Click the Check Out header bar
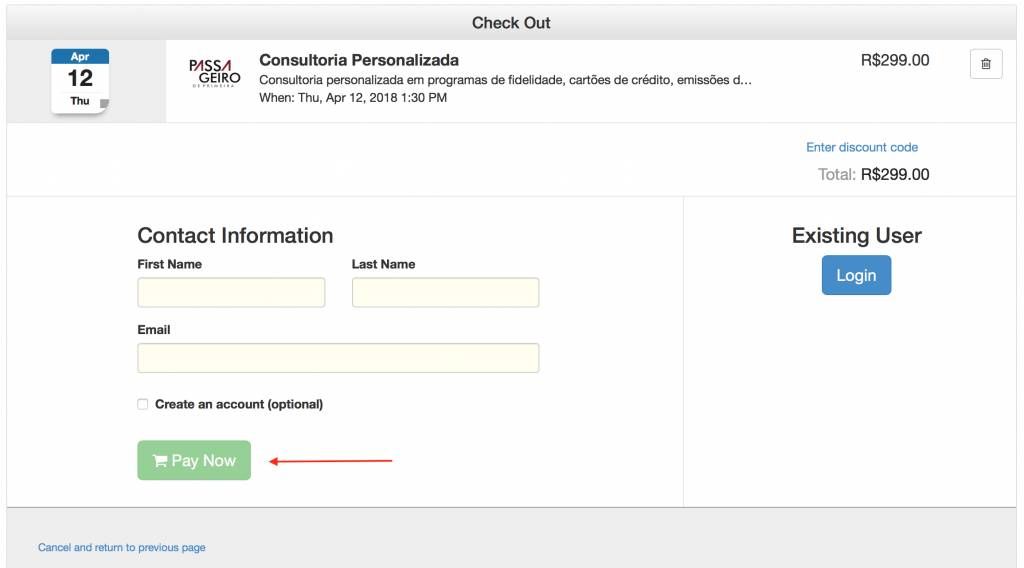 click(x=511, y=23)
